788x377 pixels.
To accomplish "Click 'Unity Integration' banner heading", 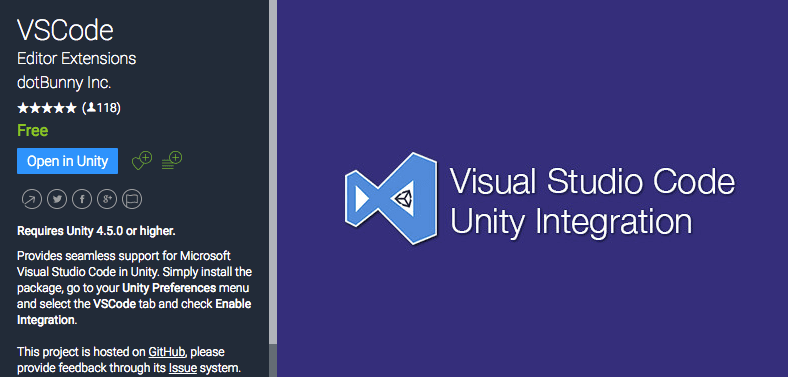I will point(570,221).
